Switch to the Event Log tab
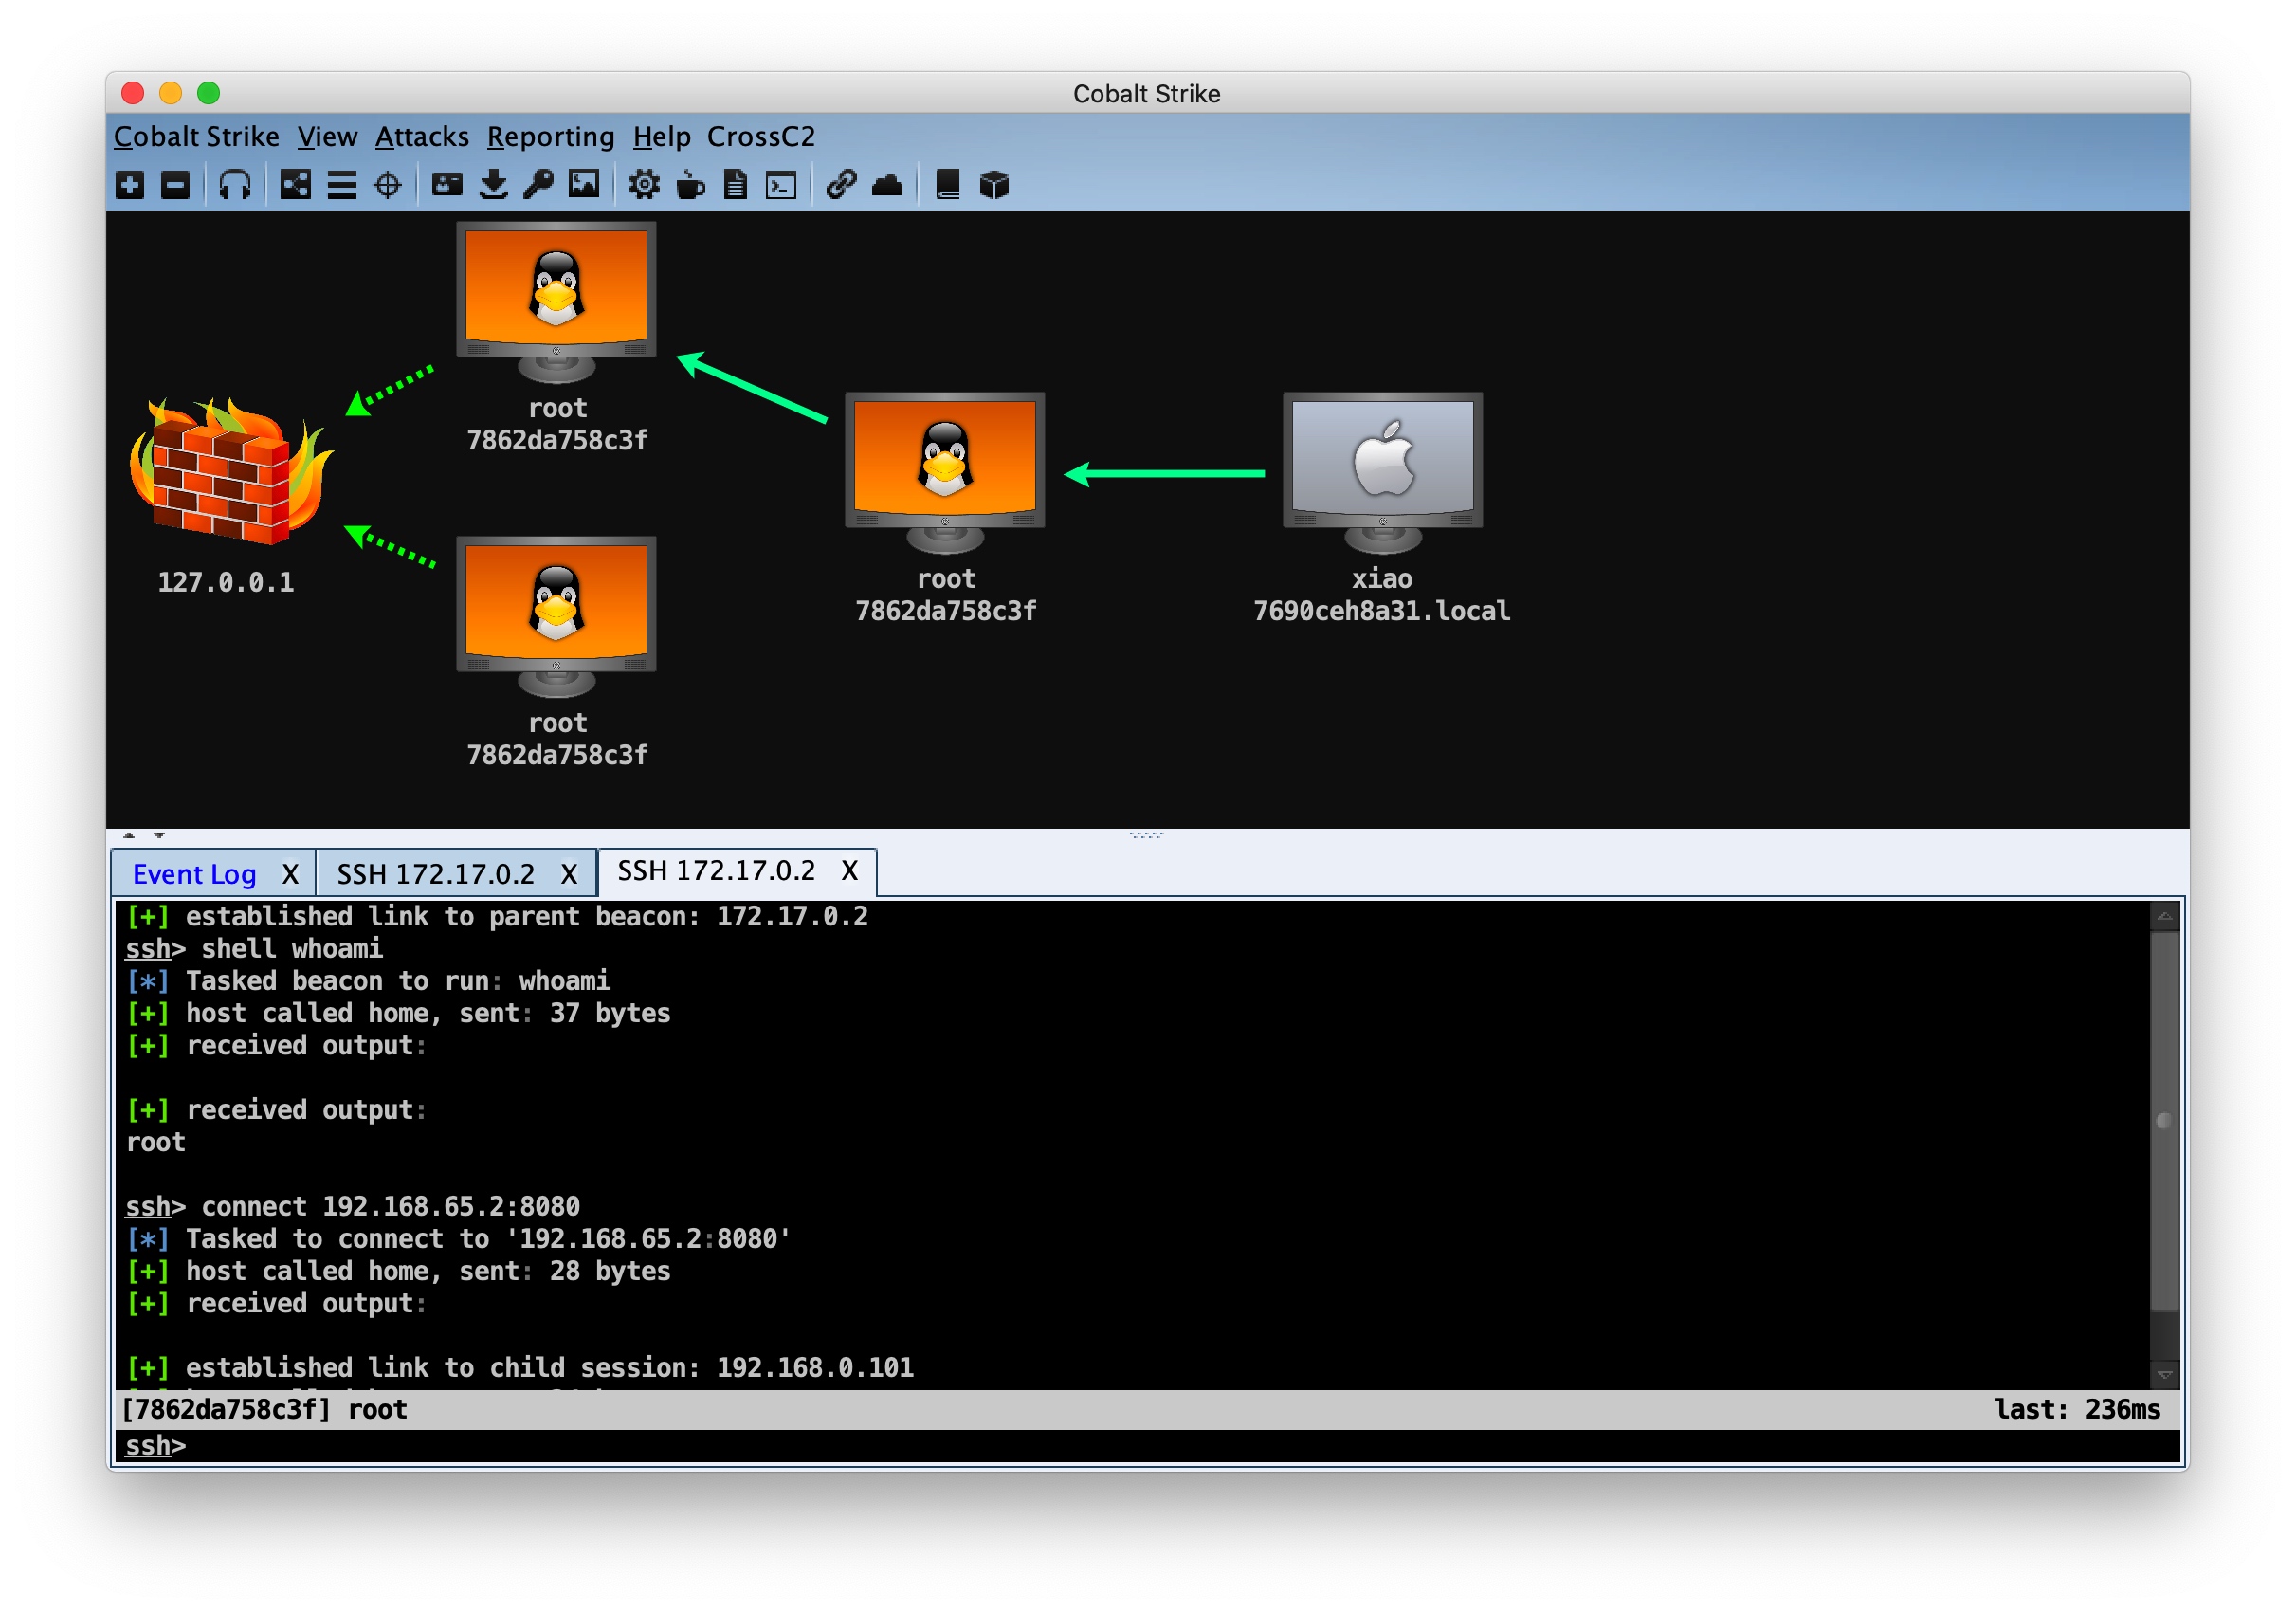This screenshot has height=1612, width=2296. tap(194, 874)
